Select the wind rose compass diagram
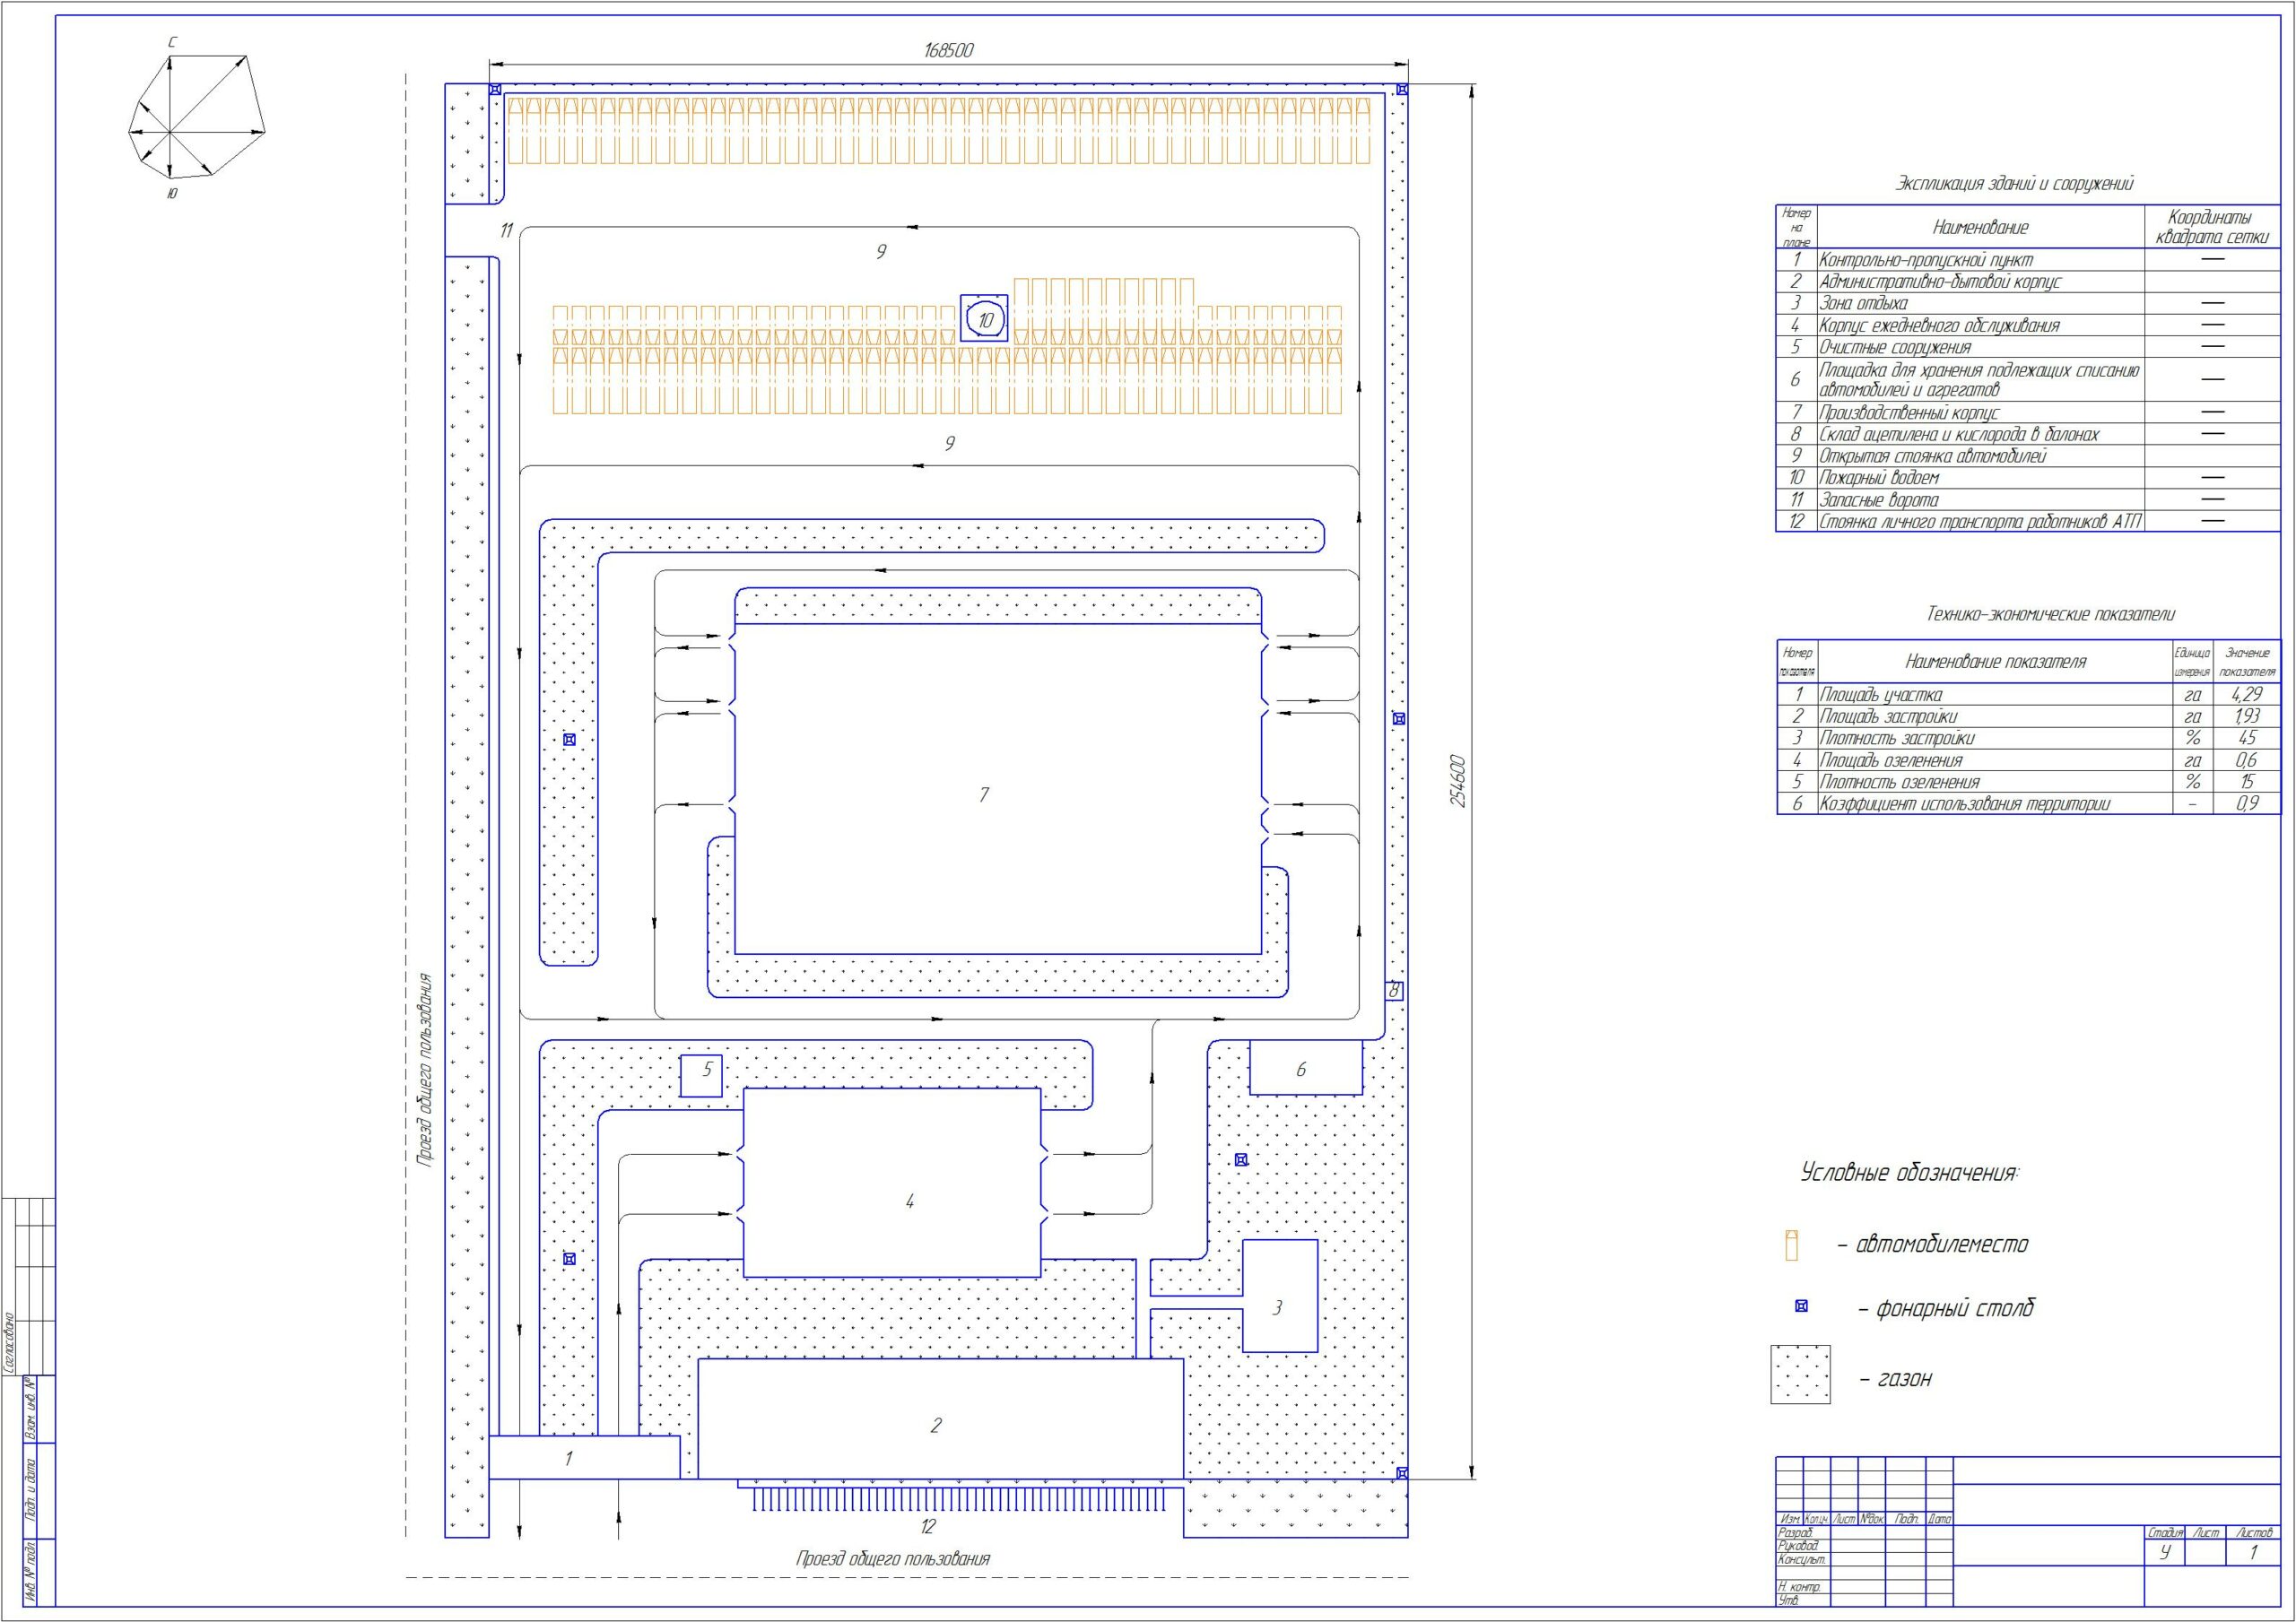The height and width of the screenshot is (1622, 2296). pyautogui.click(x=197, y=117)
